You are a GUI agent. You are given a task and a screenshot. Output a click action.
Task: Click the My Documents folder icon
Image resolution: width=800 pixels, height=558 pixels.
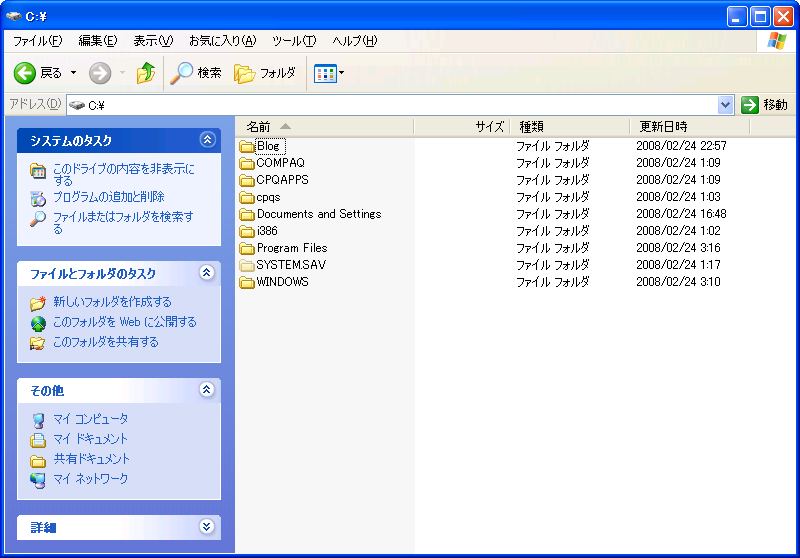coord(38,440)
